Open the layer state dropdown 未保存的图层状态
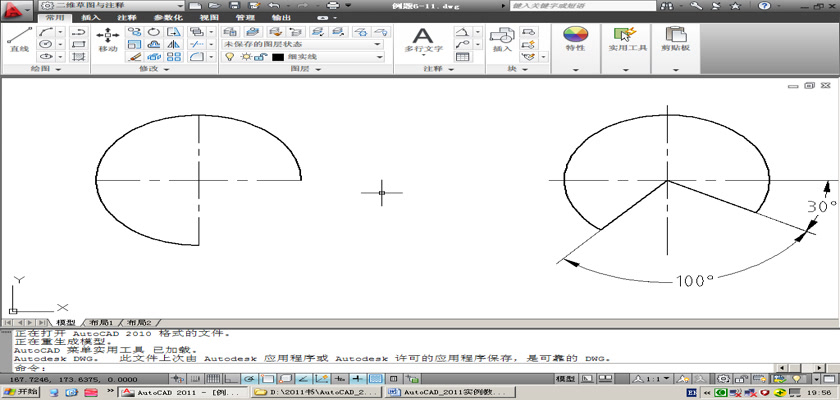 (x=303, y=44)
